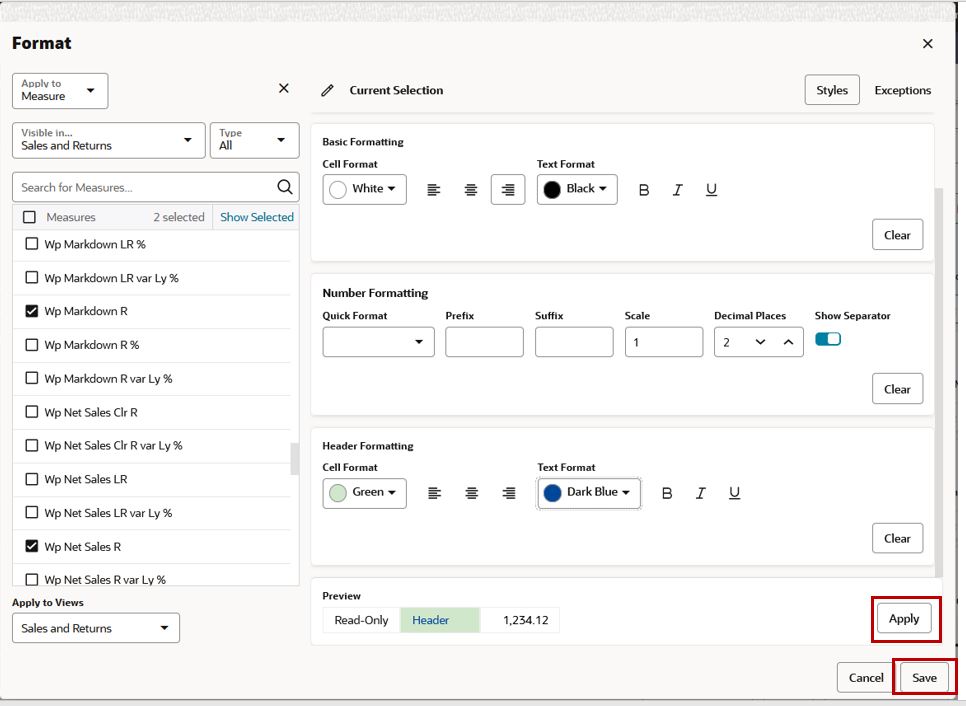Uncheck the Wp Markdown R measure
This screenshot has height=706, width=966.
(31, 311)
